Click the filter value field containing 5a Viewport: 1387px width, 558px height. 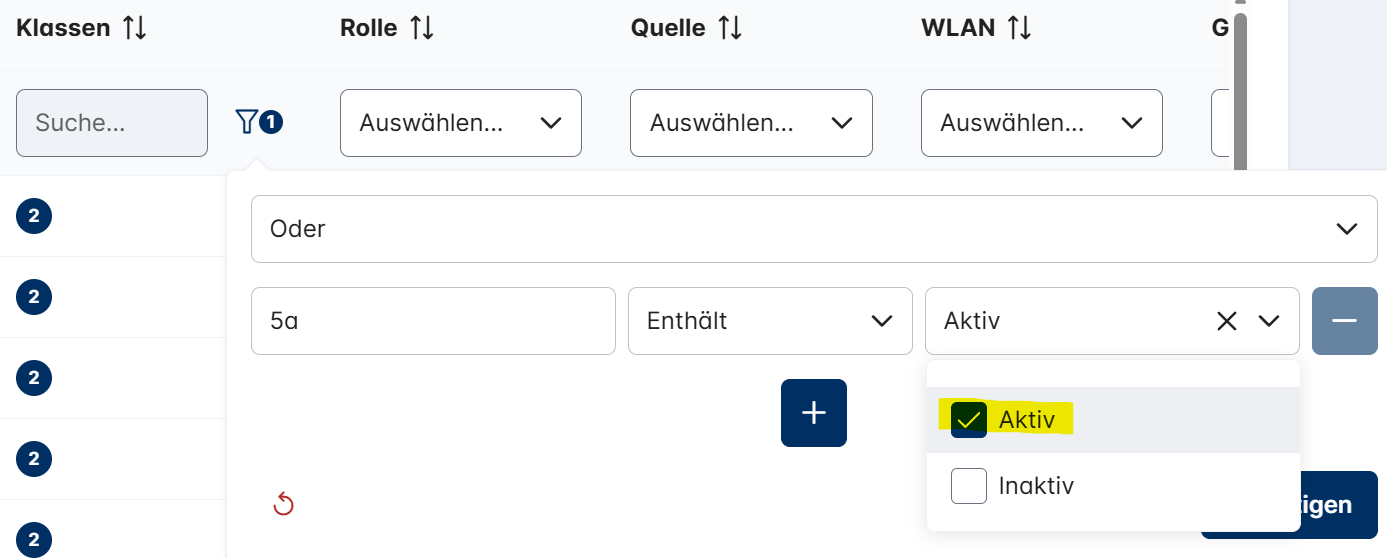[432, 321]
